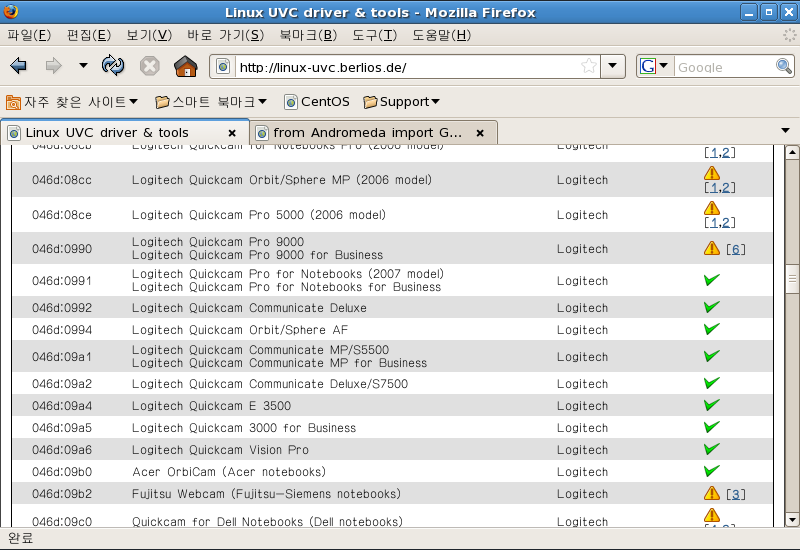Select text Logitech Quickcam Vision Pro
Screen dimensions: 800x550
(220, 450)
